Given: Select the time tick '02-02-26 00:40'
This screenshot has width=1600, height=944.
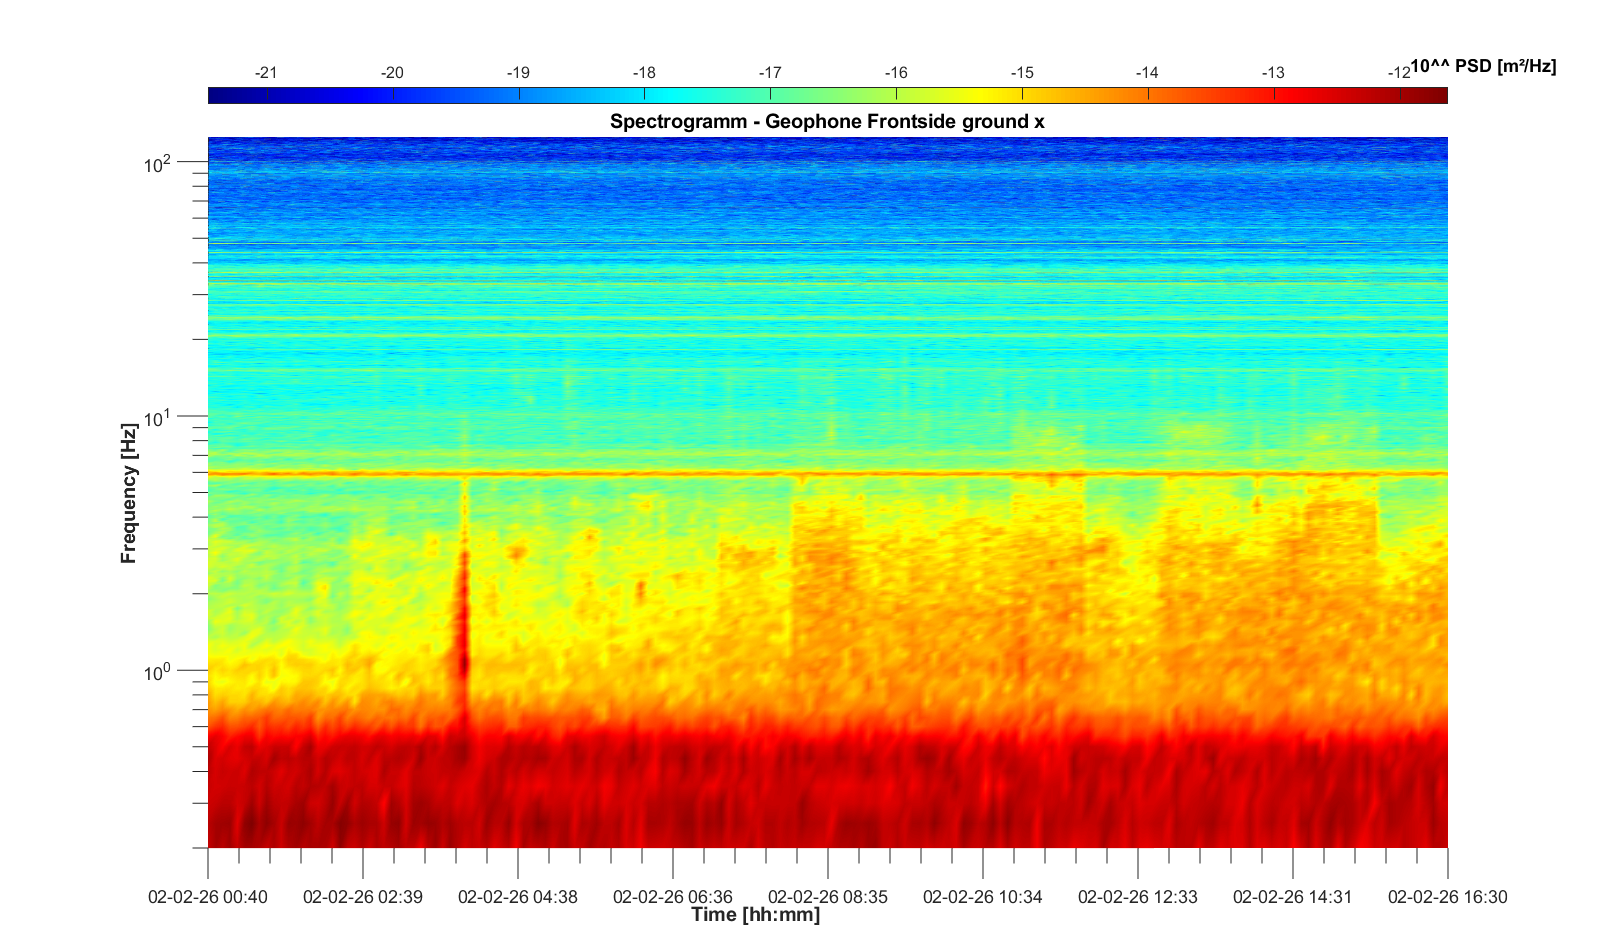Looking at the screenshot, I should click(208, 897).
